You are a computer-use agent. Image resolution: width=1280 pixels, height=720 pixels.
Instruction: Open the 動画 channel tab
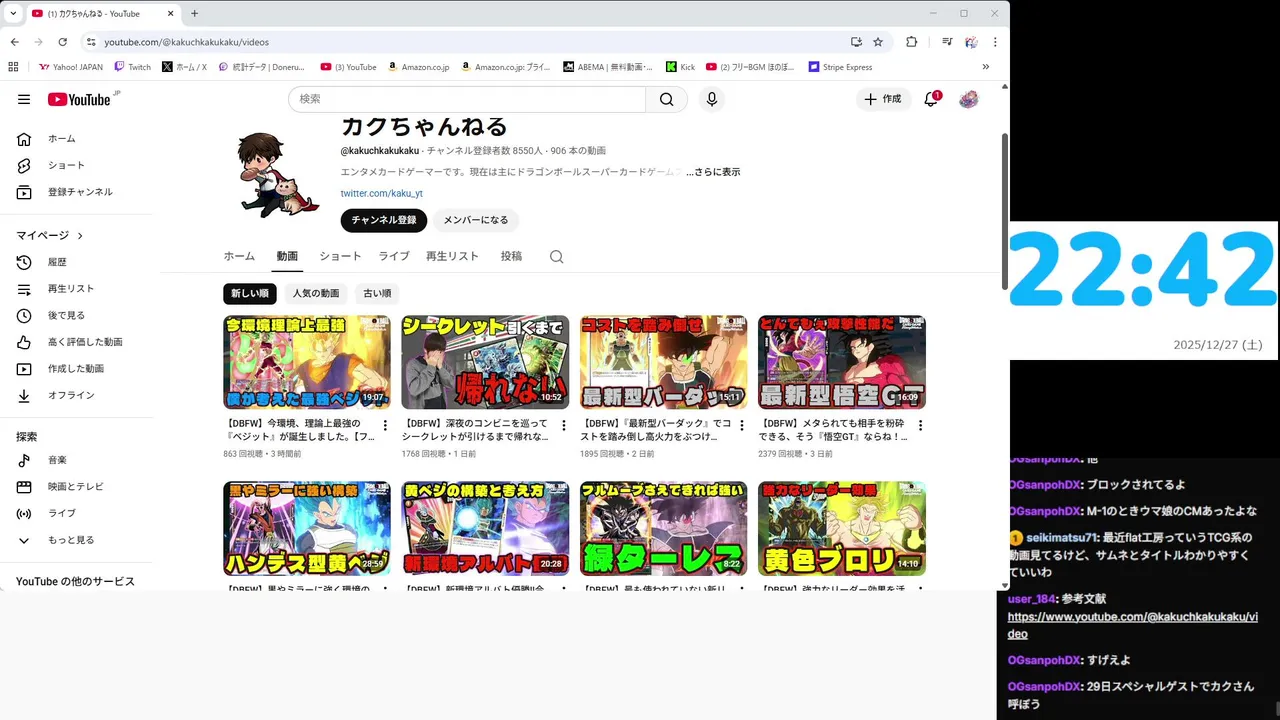[287, 256]
